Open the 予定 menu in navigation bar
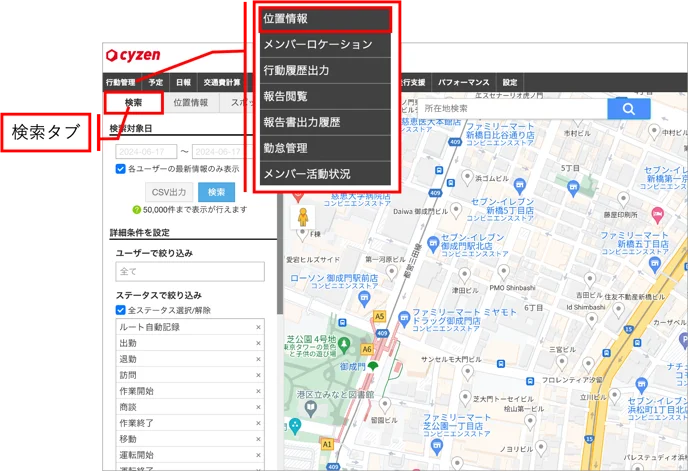Viewport: 688px width, 471px height. coord(155,83)
